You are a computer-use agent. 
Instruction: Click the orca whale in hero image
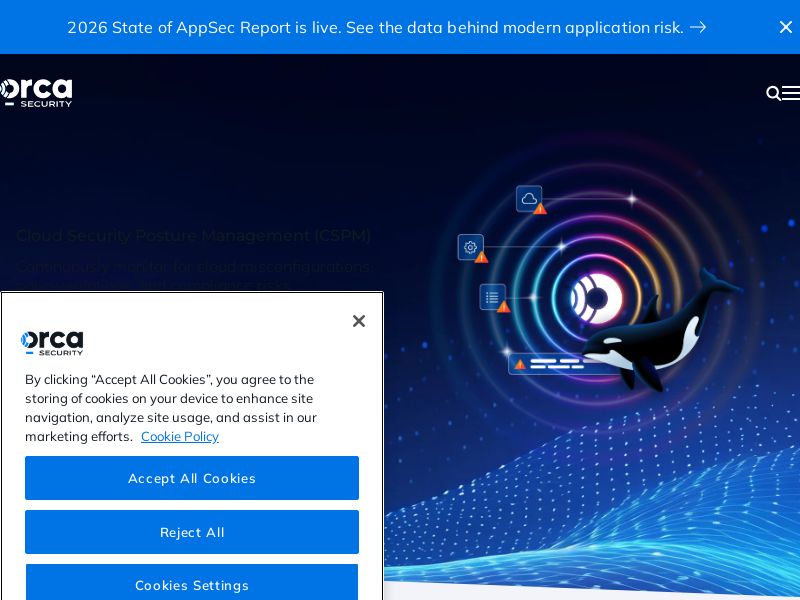pos(660,335)
